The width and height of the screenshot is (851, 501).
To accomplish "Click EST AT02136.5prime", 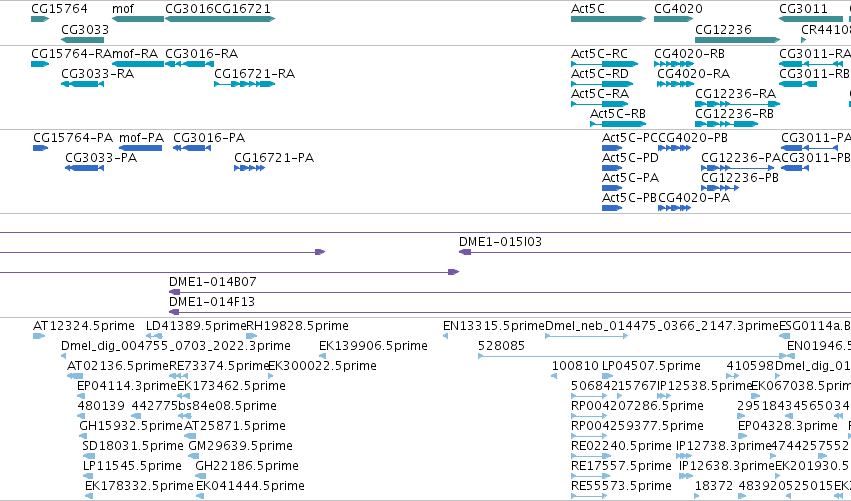I will pyautogui.click(x=118, y=366).
